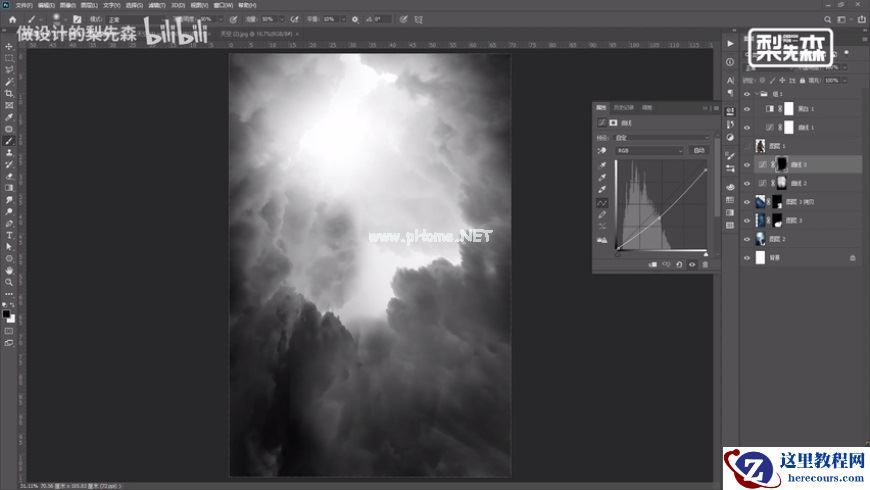Open the Info panel icon
870x490 pixels.
coord(730,62)
